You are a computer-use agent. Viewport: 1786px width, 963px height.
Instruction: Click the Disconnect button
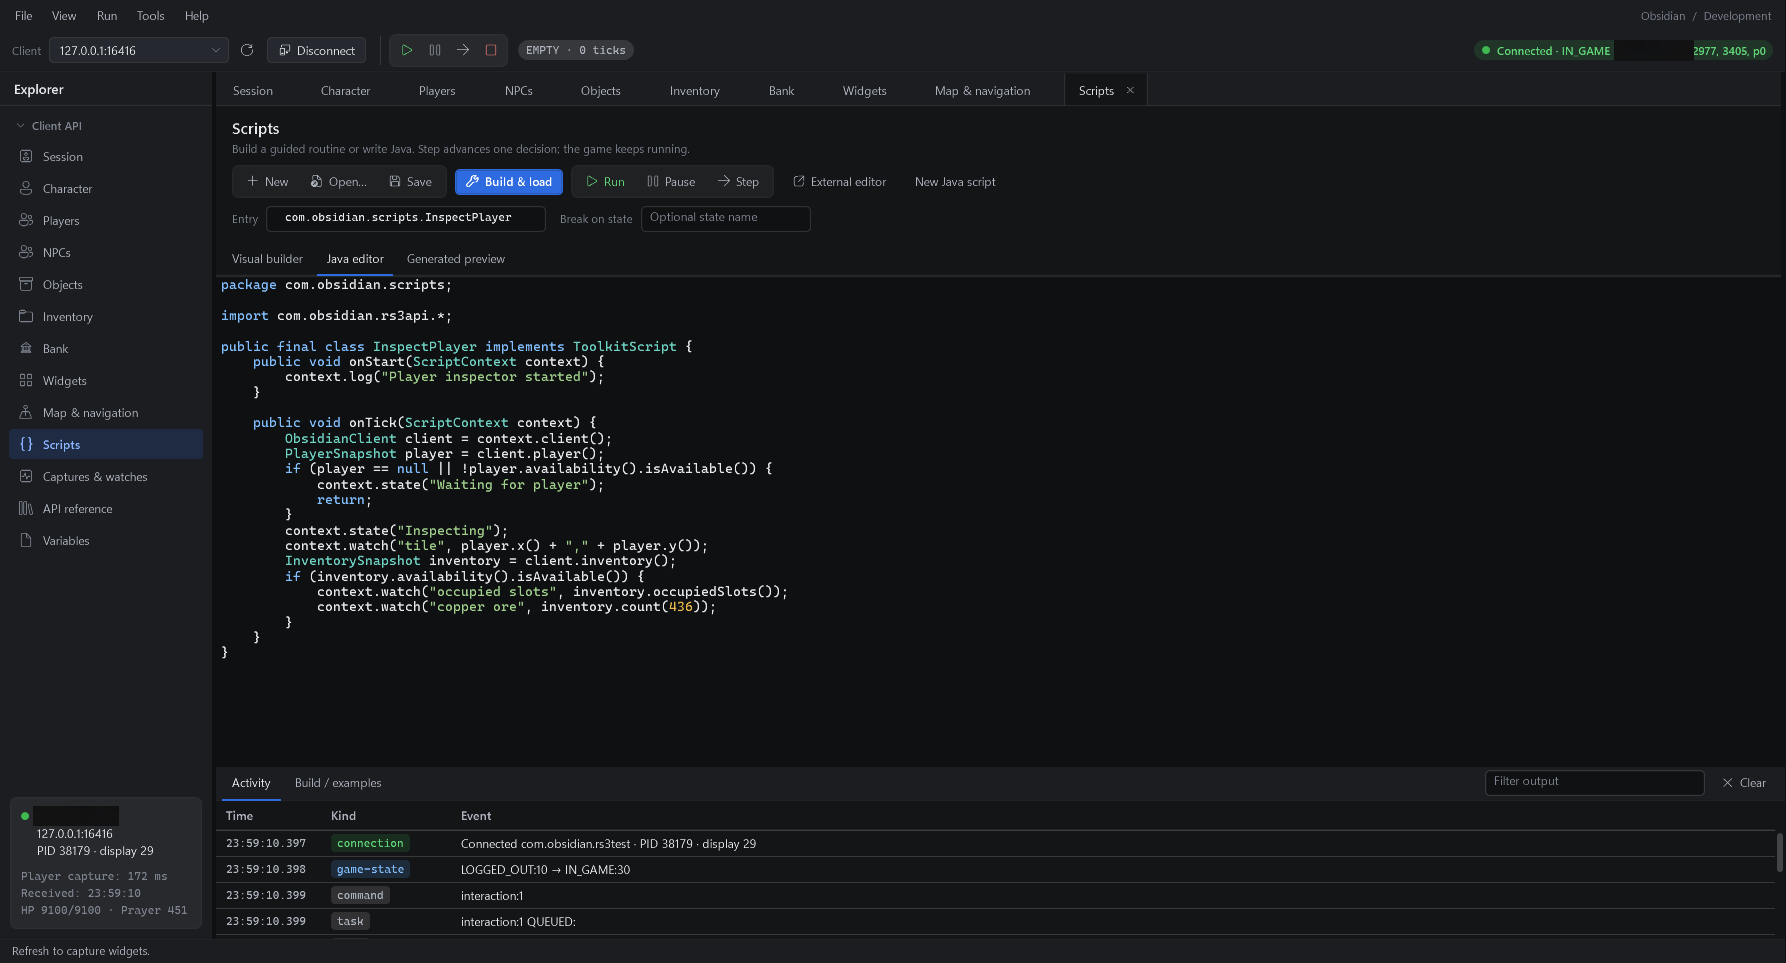(316, 50)
